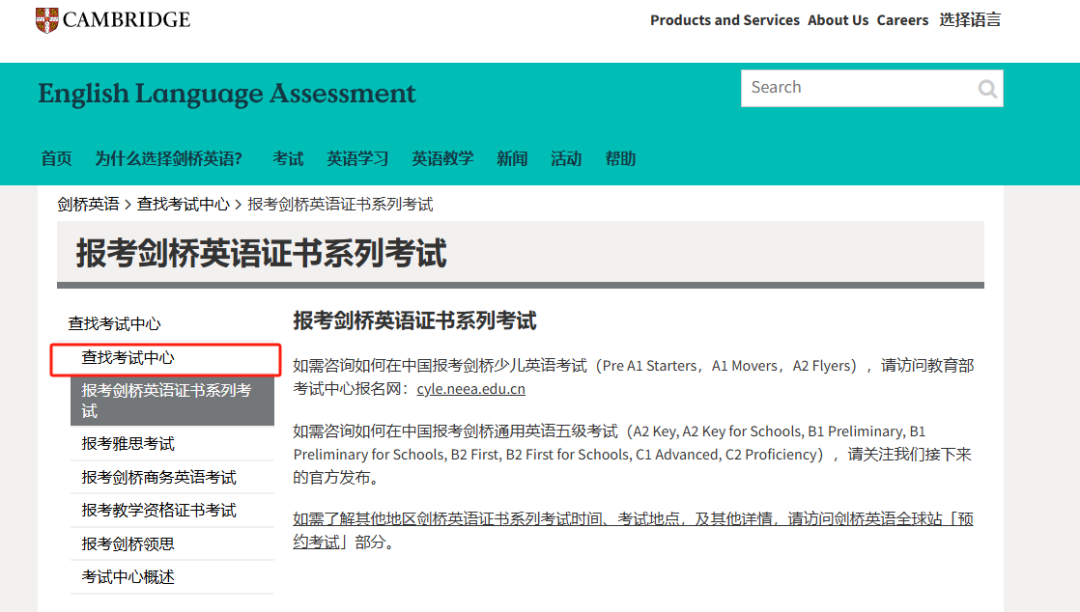Select 考试中心概述 in sidebar
The width and height of the screenshot is (1080, 612).
point(172,577)
